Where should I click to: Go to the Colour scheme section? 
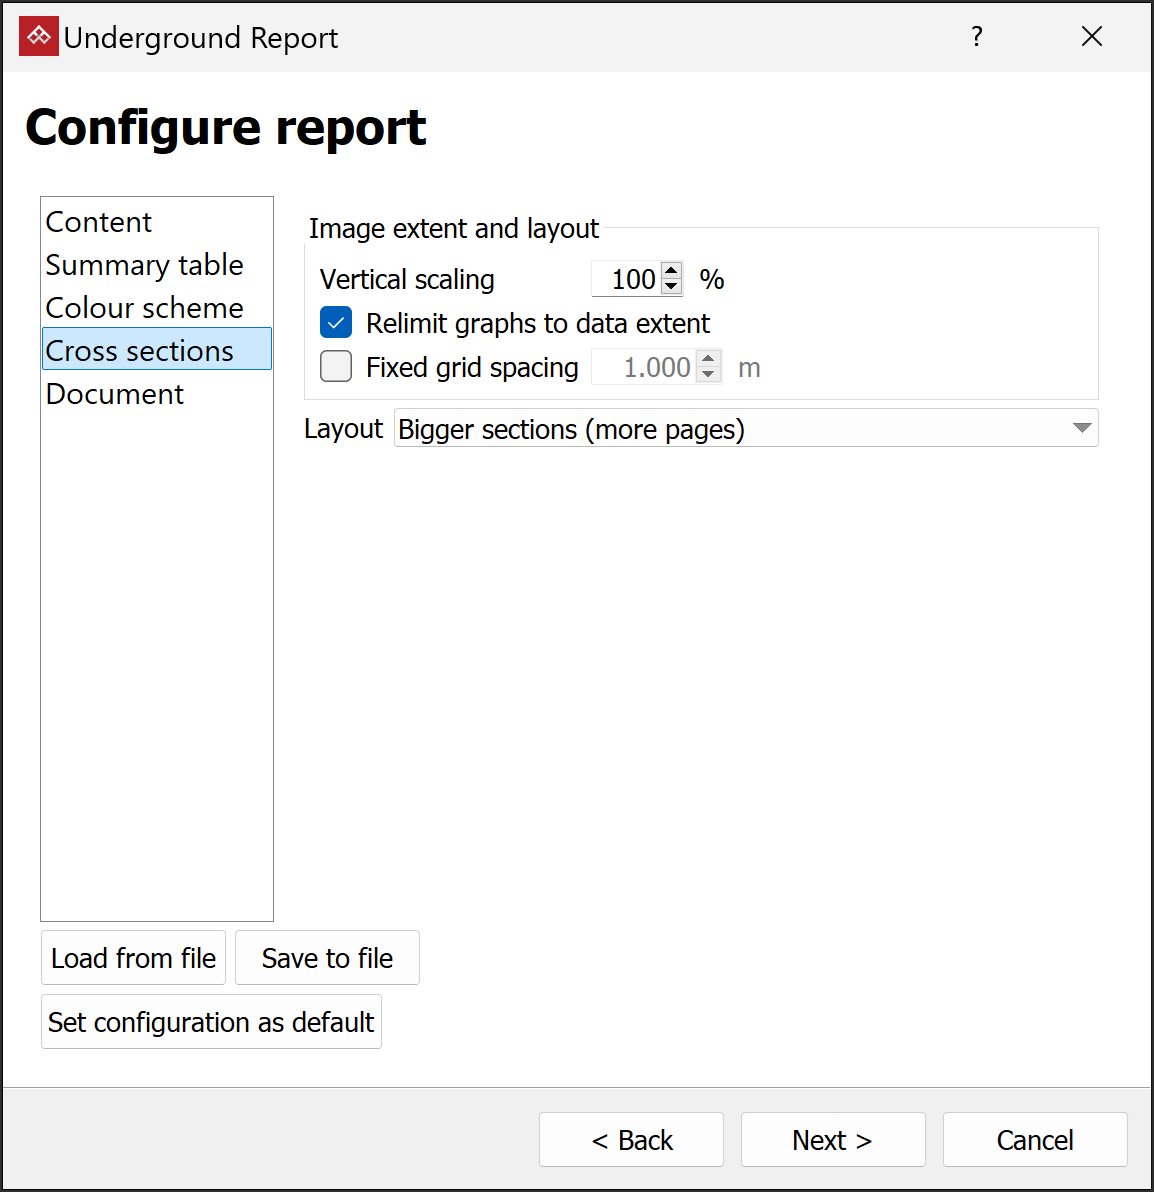tap(144, 308)
